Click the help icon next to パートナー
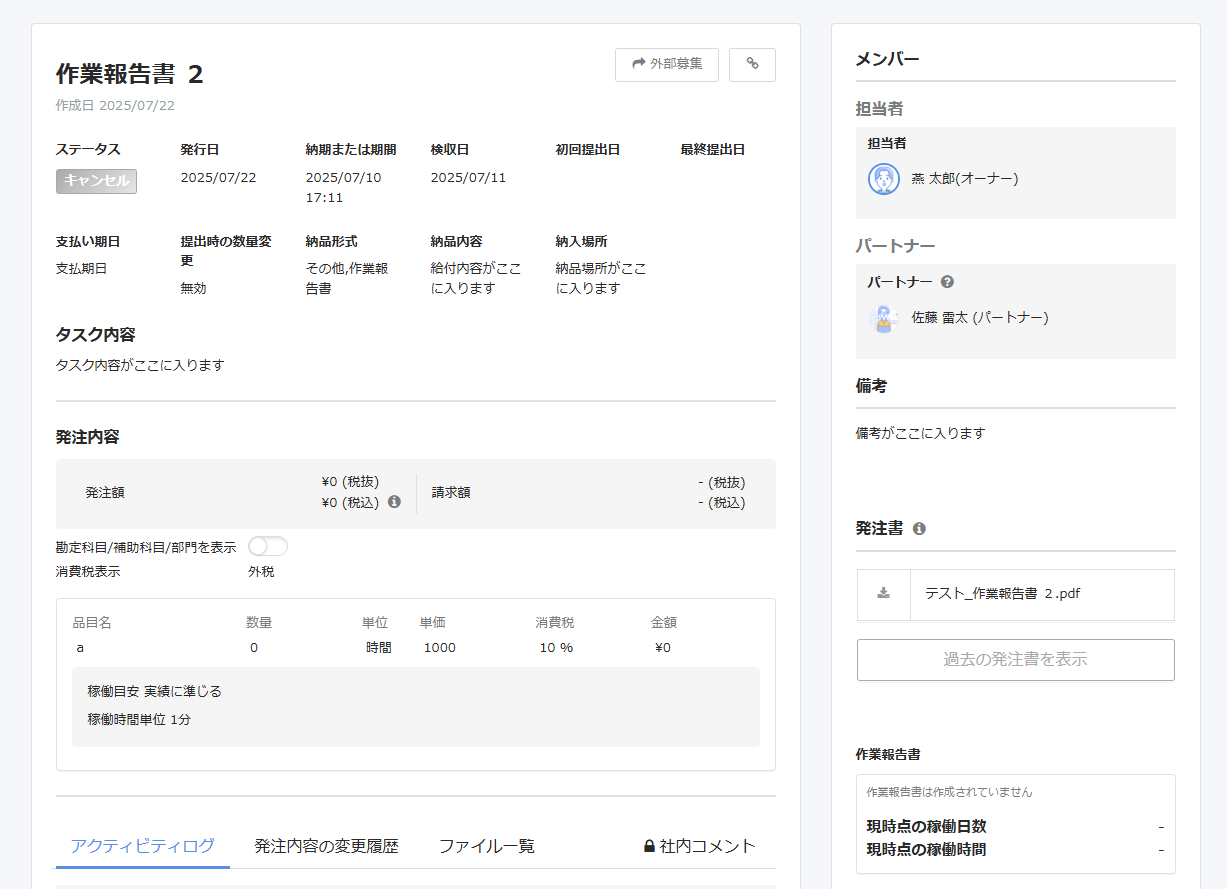The width and height of the screenshot is (1227, 889). pyautogui.click(x=947, y=282)
